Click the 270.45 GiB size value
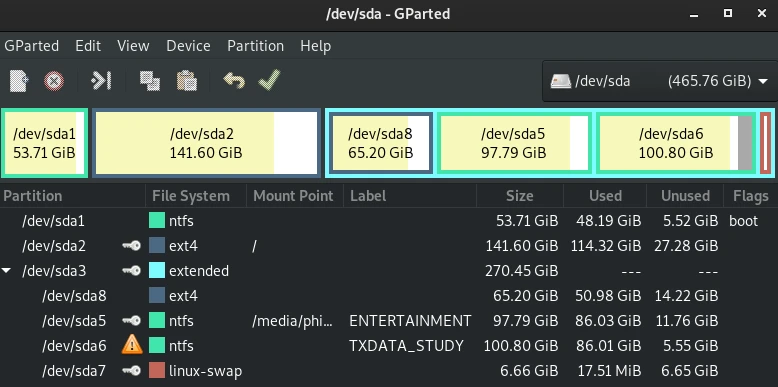The image size is (778, 387). point(521,271)
